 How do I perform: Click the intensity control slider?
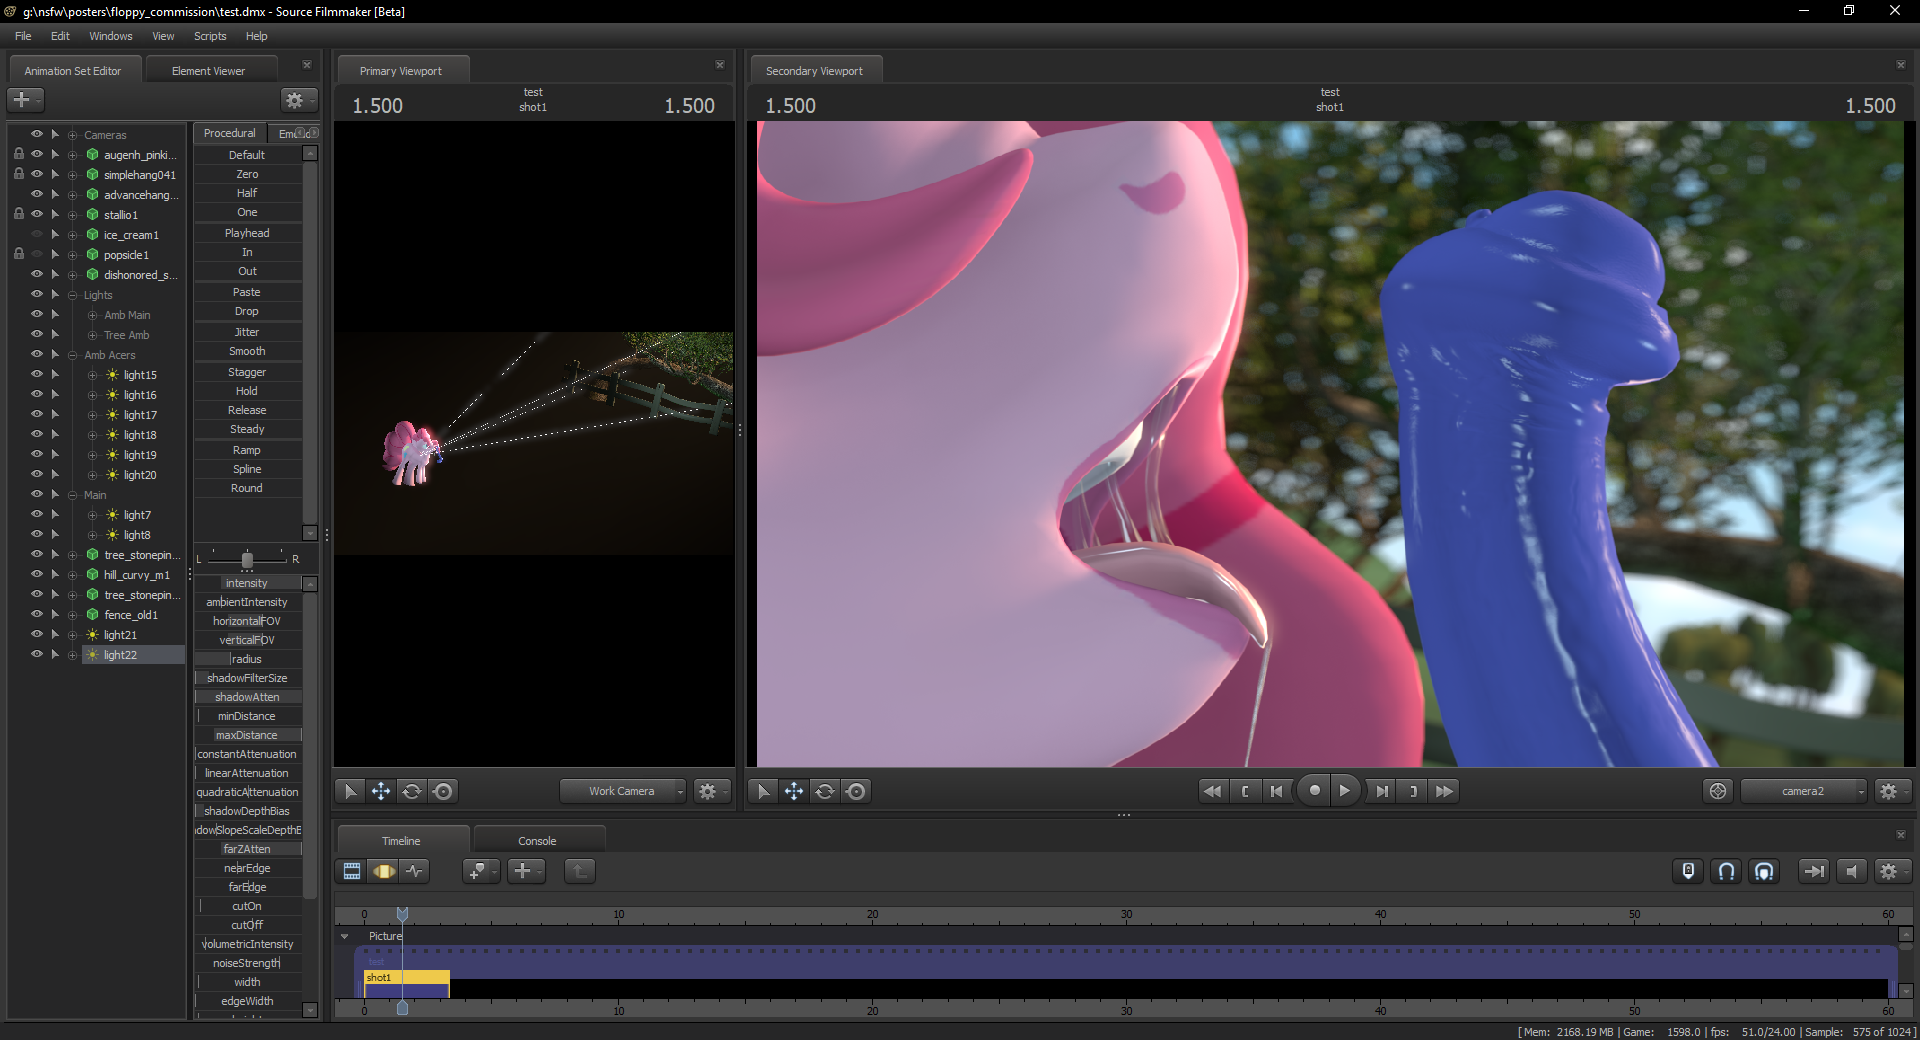click(247, 583)
